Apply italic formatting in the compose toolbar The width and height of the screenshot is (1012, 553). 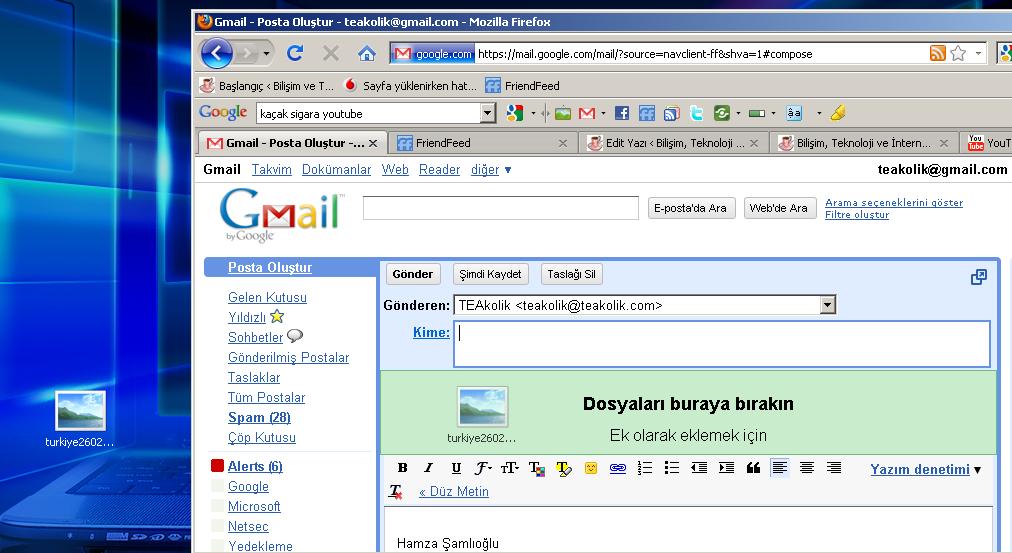coord(428,468)
